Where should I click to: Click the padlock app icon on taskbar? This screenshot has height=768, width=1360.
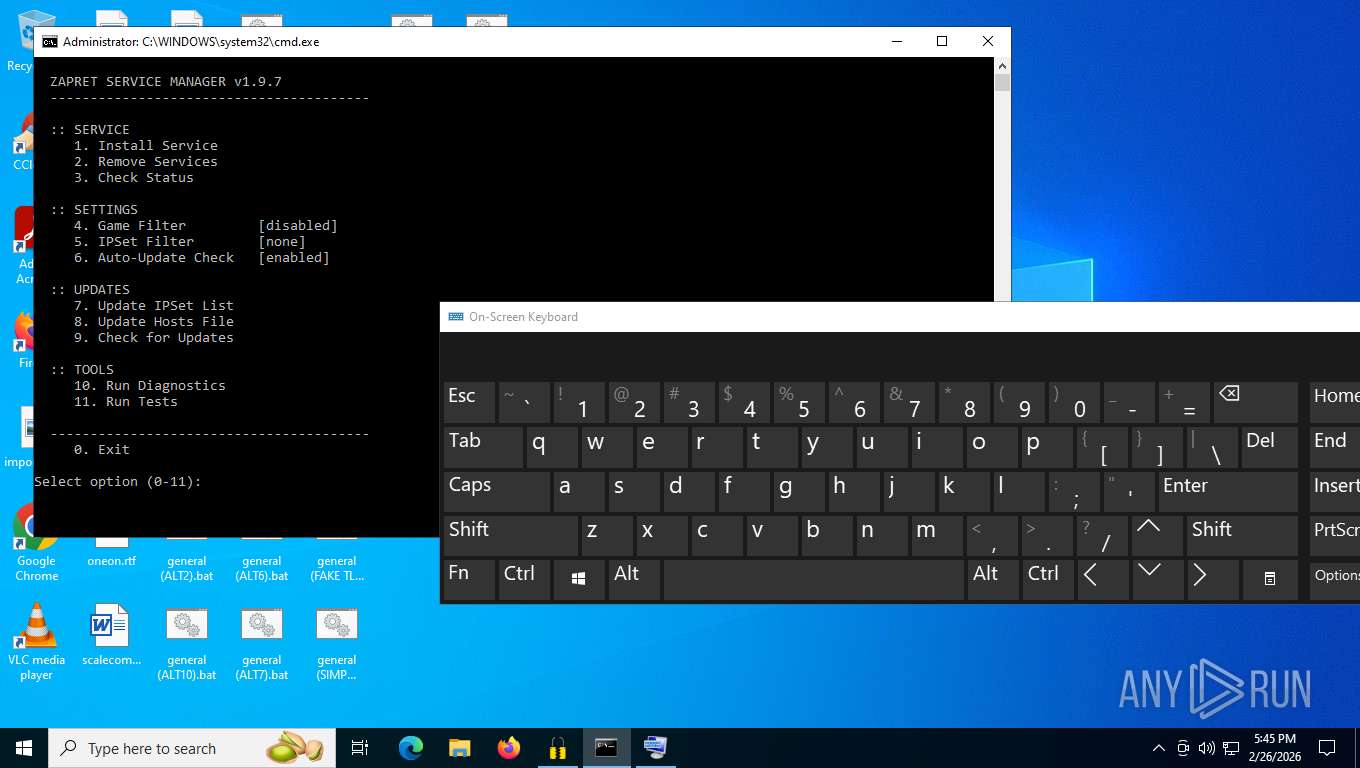click(x=557, y=748)
